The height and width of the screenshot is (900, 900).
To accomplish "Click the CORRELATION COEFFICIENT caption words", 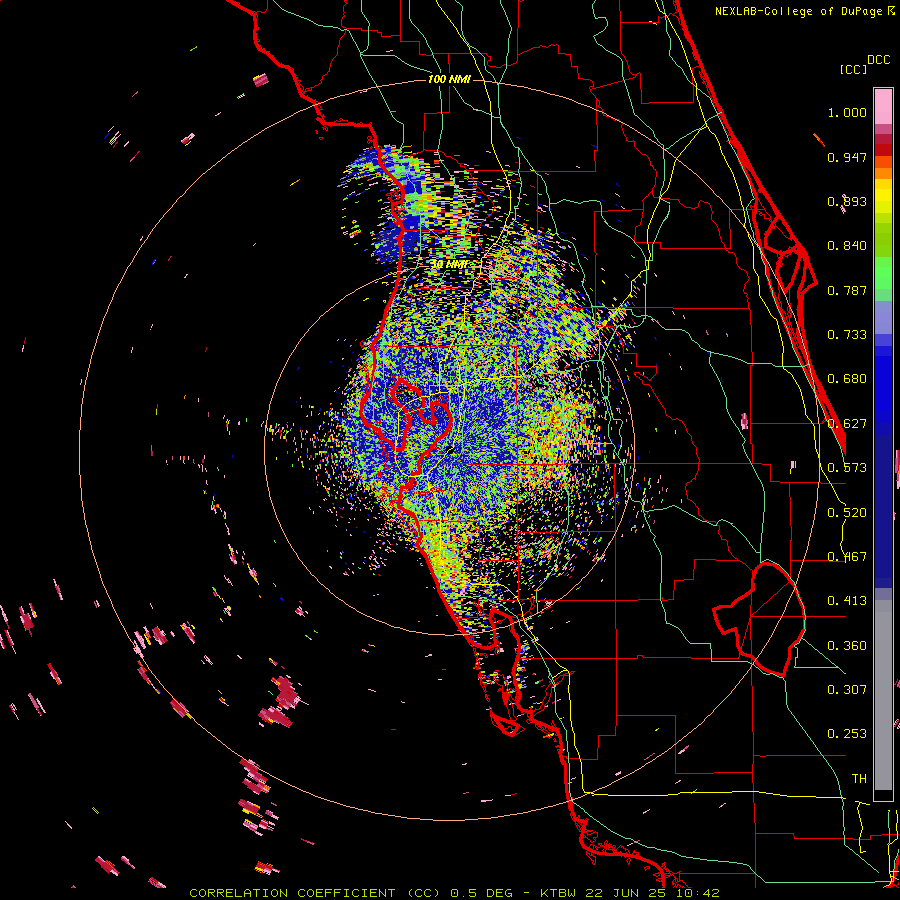I will click(292, 893).
